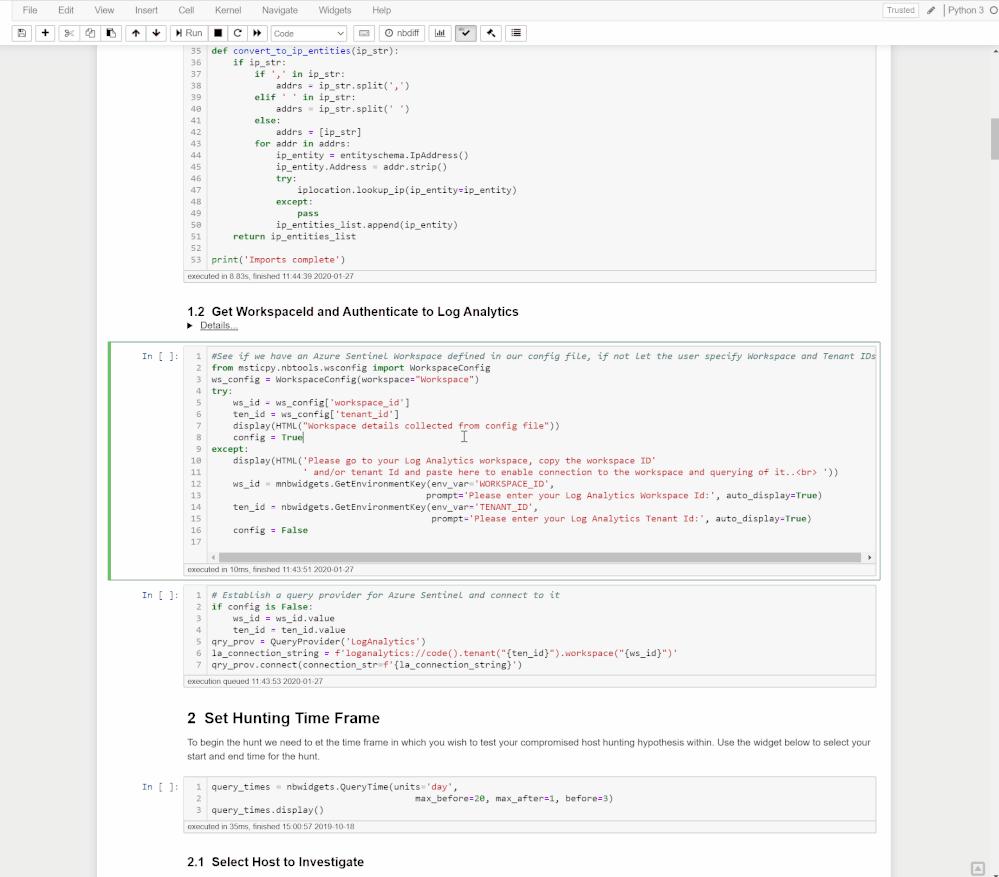Screen dimensions: 999x877
Task: Select the In [ ] prompt of query provider cell
Action: (x=160, y=595)
